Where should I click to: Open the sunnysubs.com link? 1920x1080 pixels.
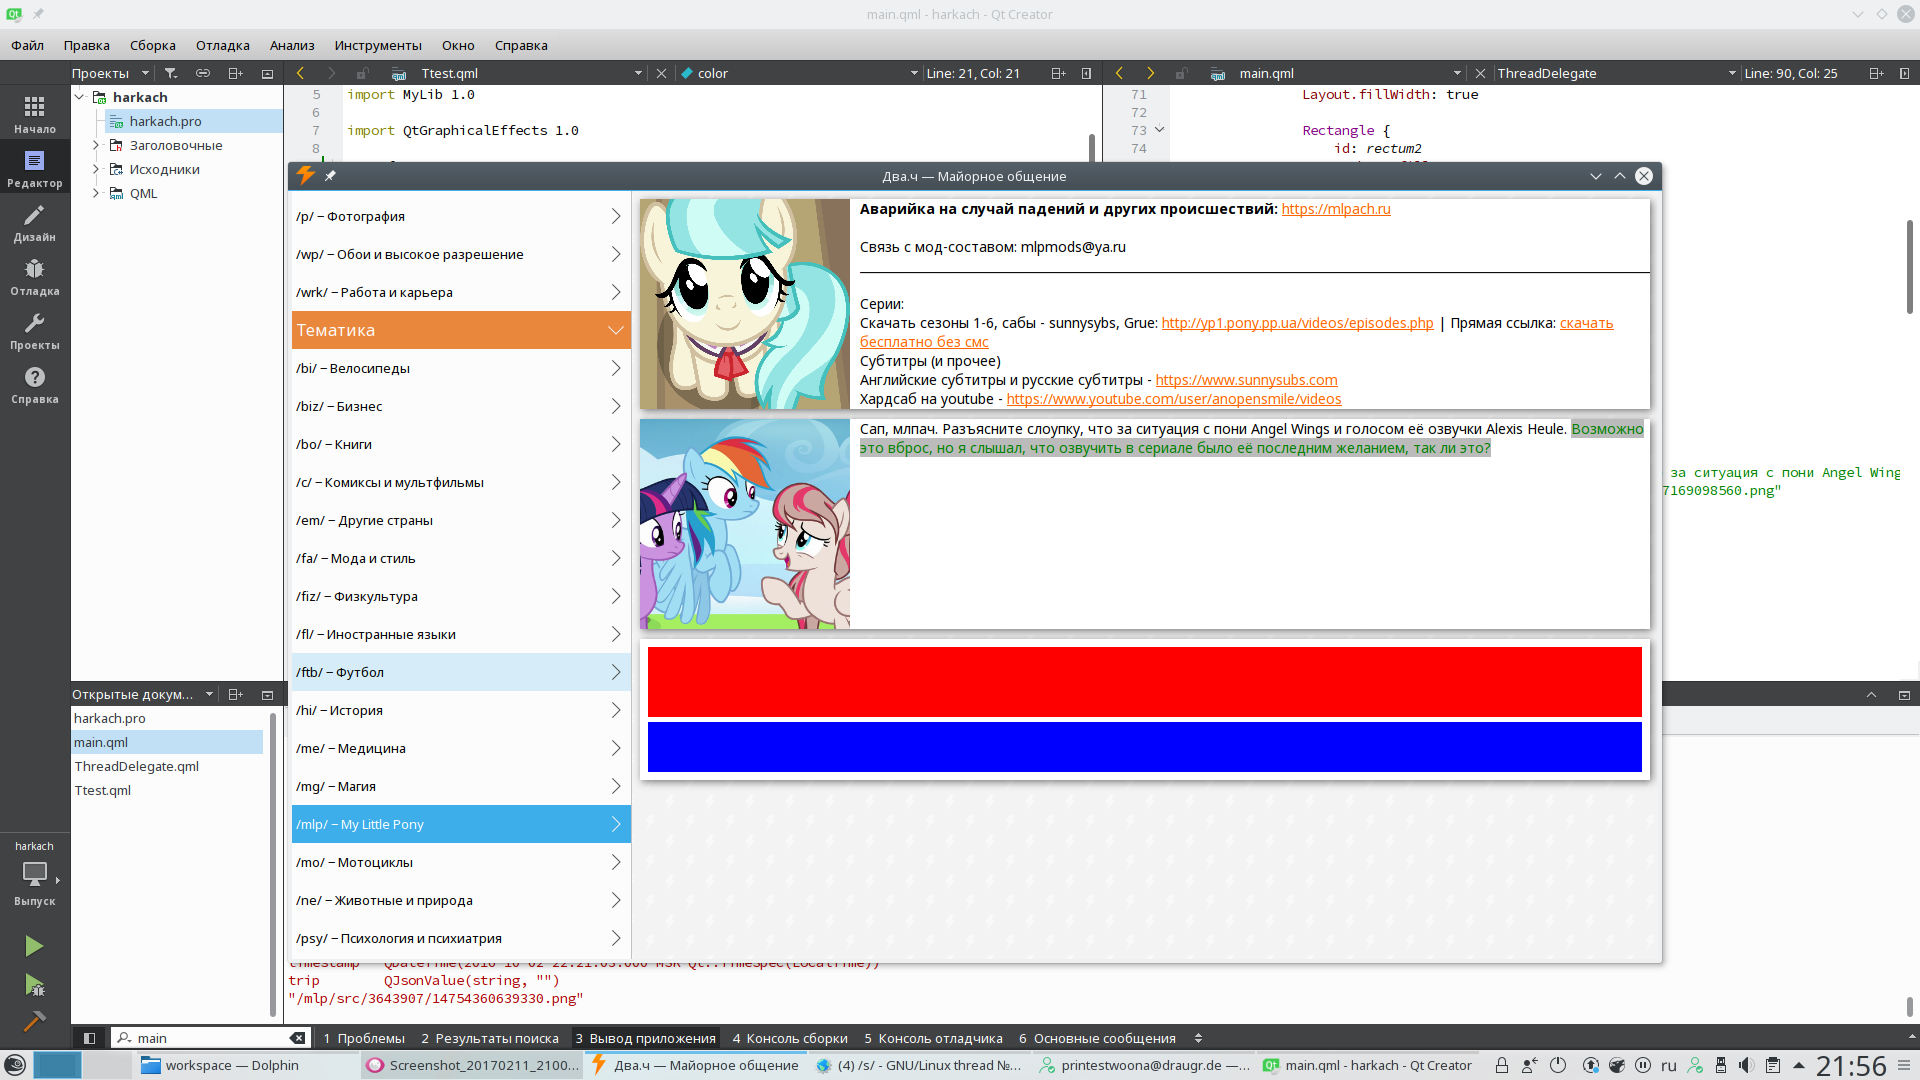[x=1247, y=380]
